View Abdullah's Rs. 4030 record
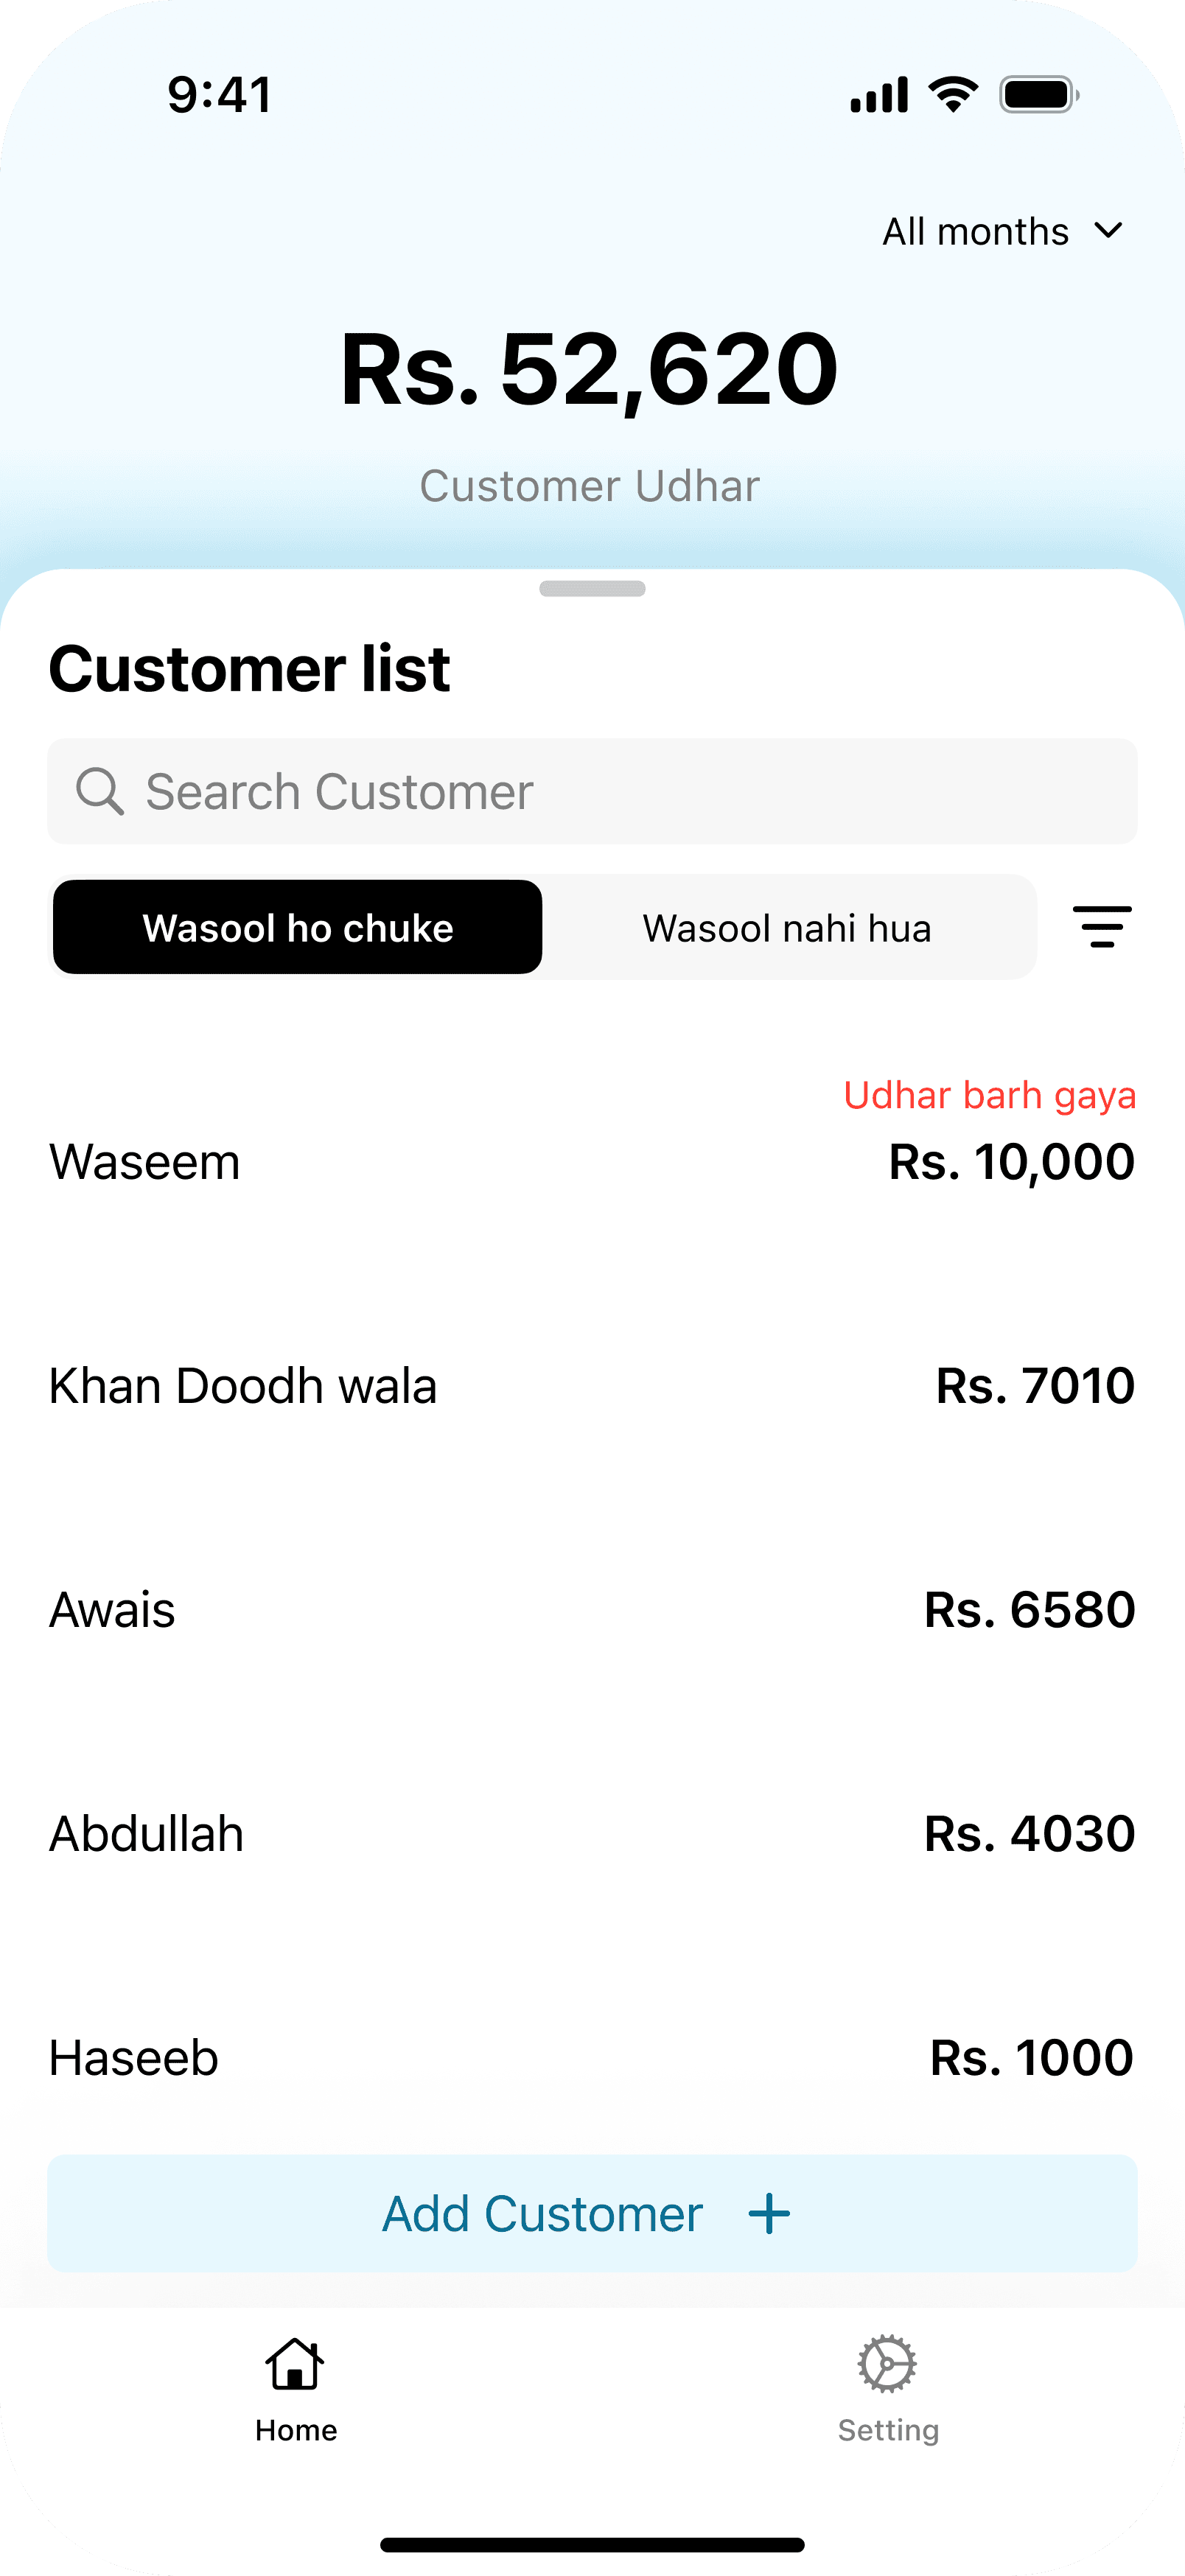Screen dimensions: 1185x2576 (592, 1834)
